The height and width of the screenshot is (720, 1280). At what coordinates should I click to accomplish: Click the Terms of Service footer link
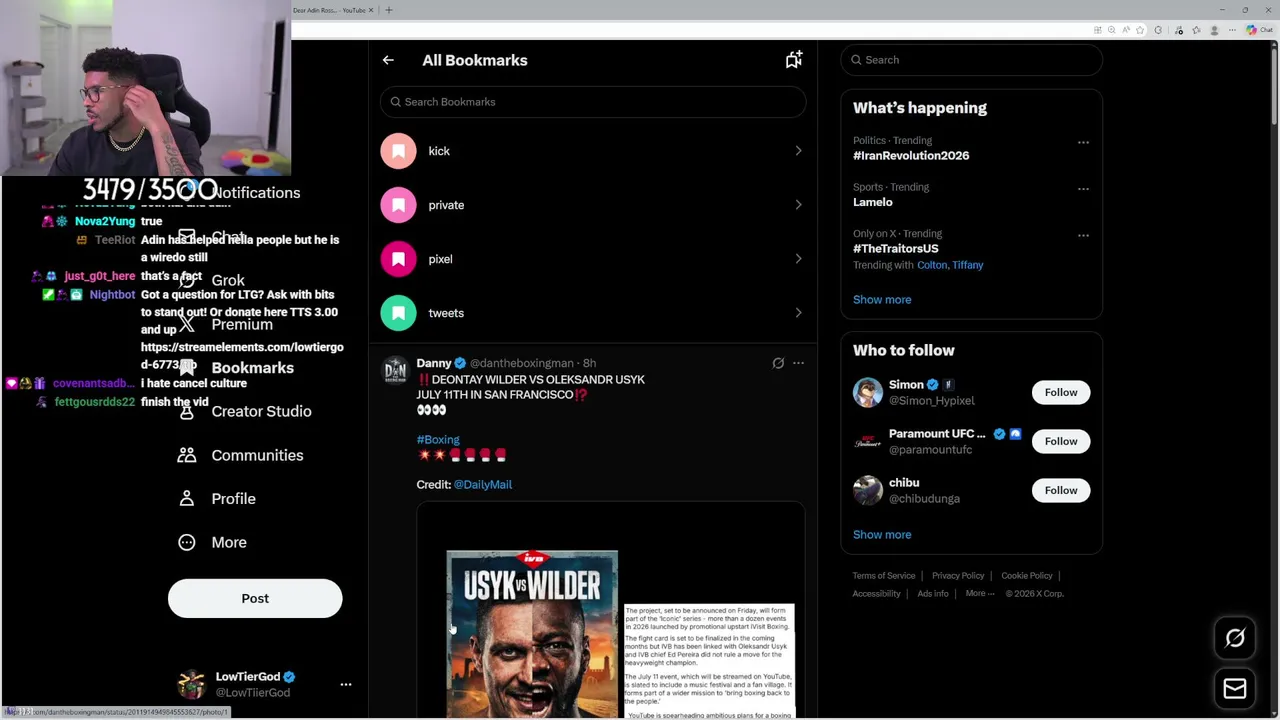(x=884, y=576)
